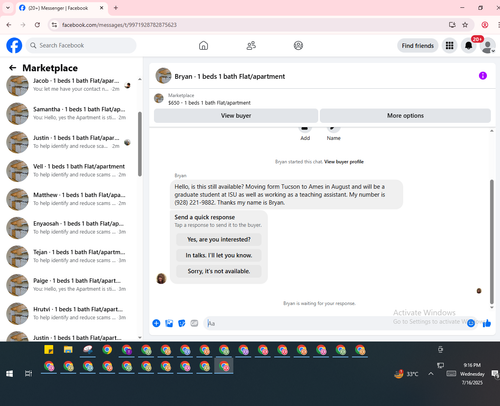This screenshot has width=500, height=406.
Task: Send 'Yes, are you interested?' quick response
Action: click(x=219, y=239)
